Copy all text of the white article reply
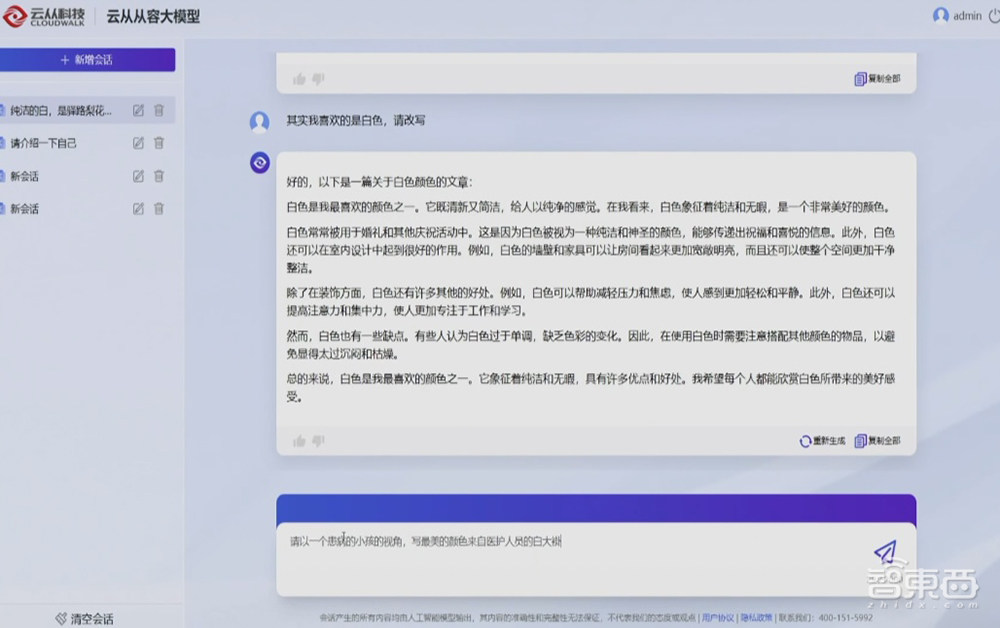Screen dimensions: 1000x628 click(877, 441)
